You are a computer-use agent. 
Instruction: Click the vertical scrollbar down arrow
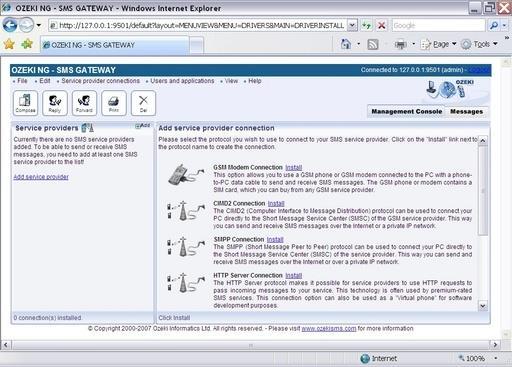point(483,306)
